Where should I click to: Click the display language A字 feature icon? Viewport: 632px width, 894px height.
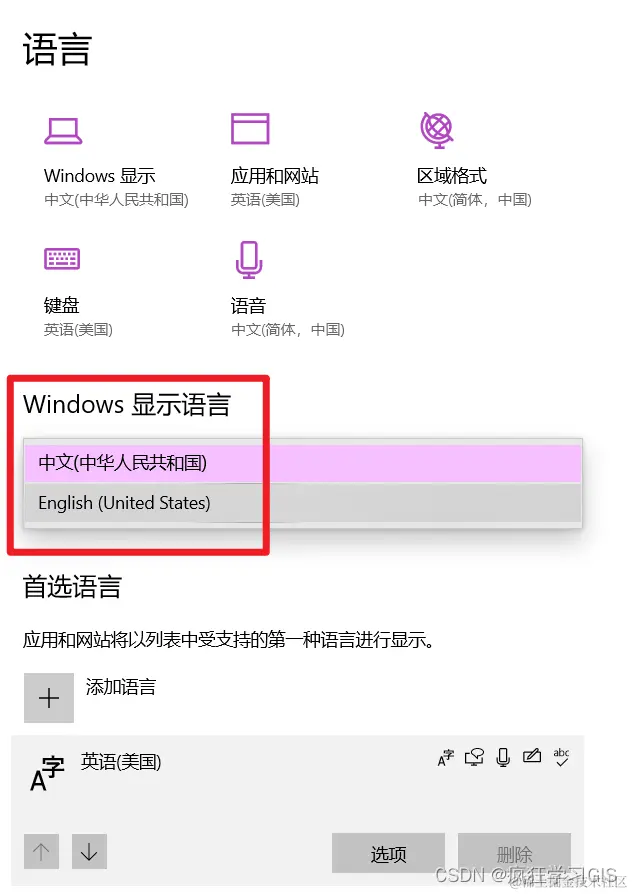point(445,758)
